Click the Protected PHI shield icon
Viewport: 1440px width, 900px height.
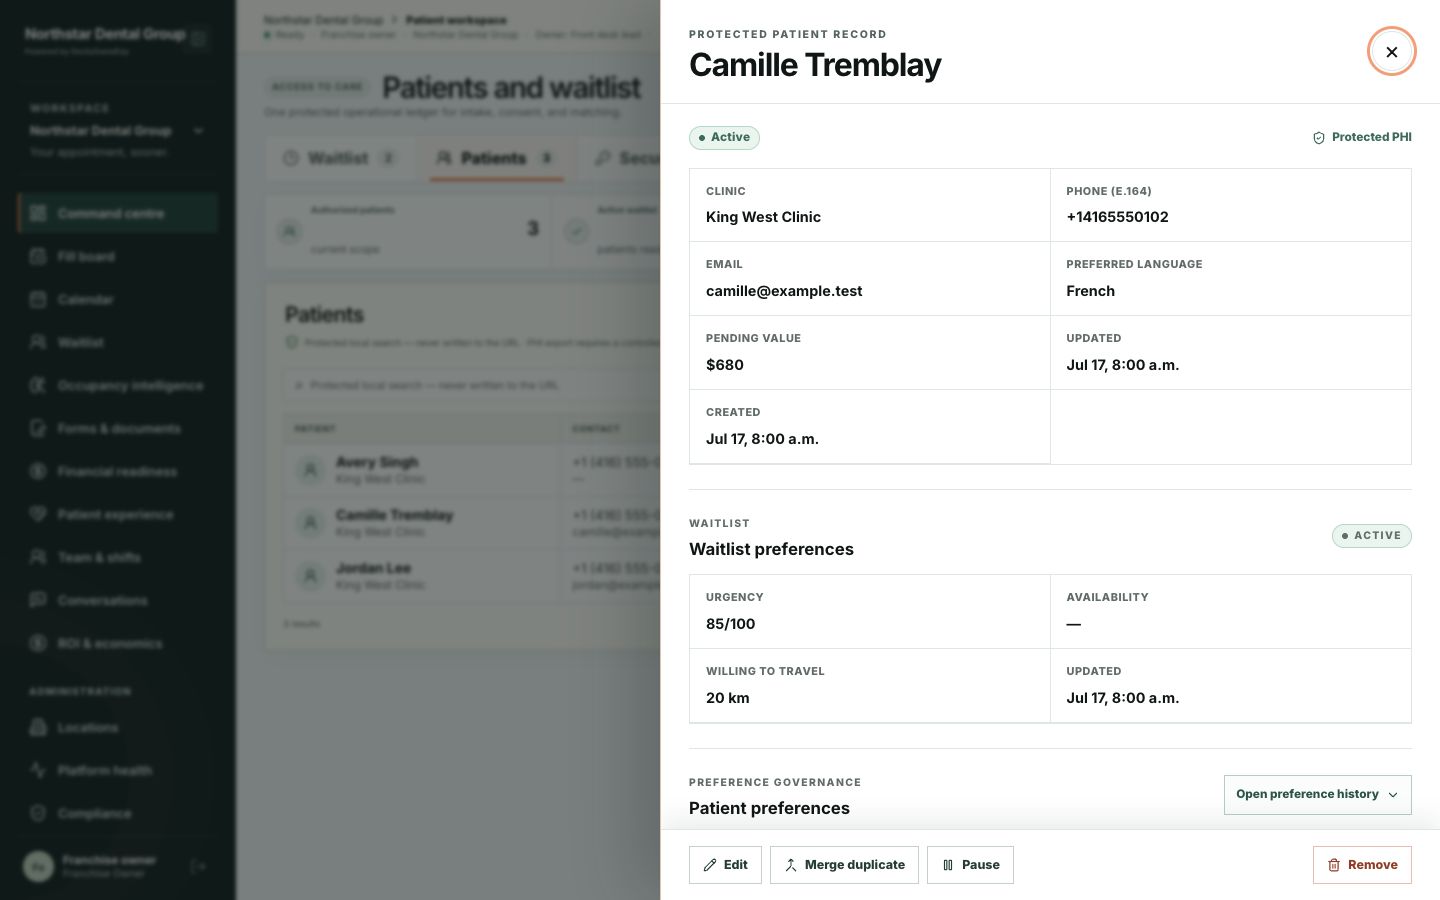(x=1319, y=138)
